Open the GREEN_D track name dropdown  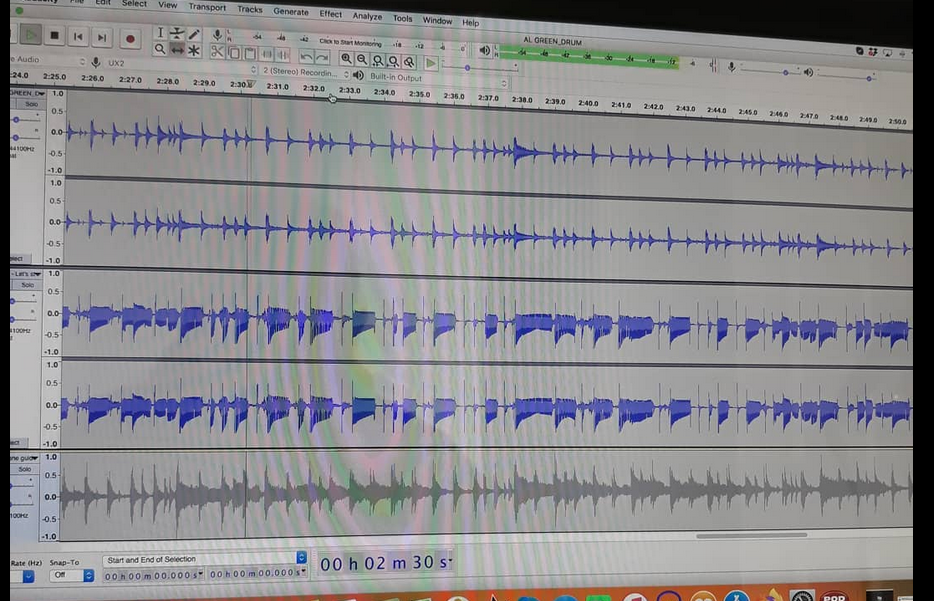click(27, 93)
